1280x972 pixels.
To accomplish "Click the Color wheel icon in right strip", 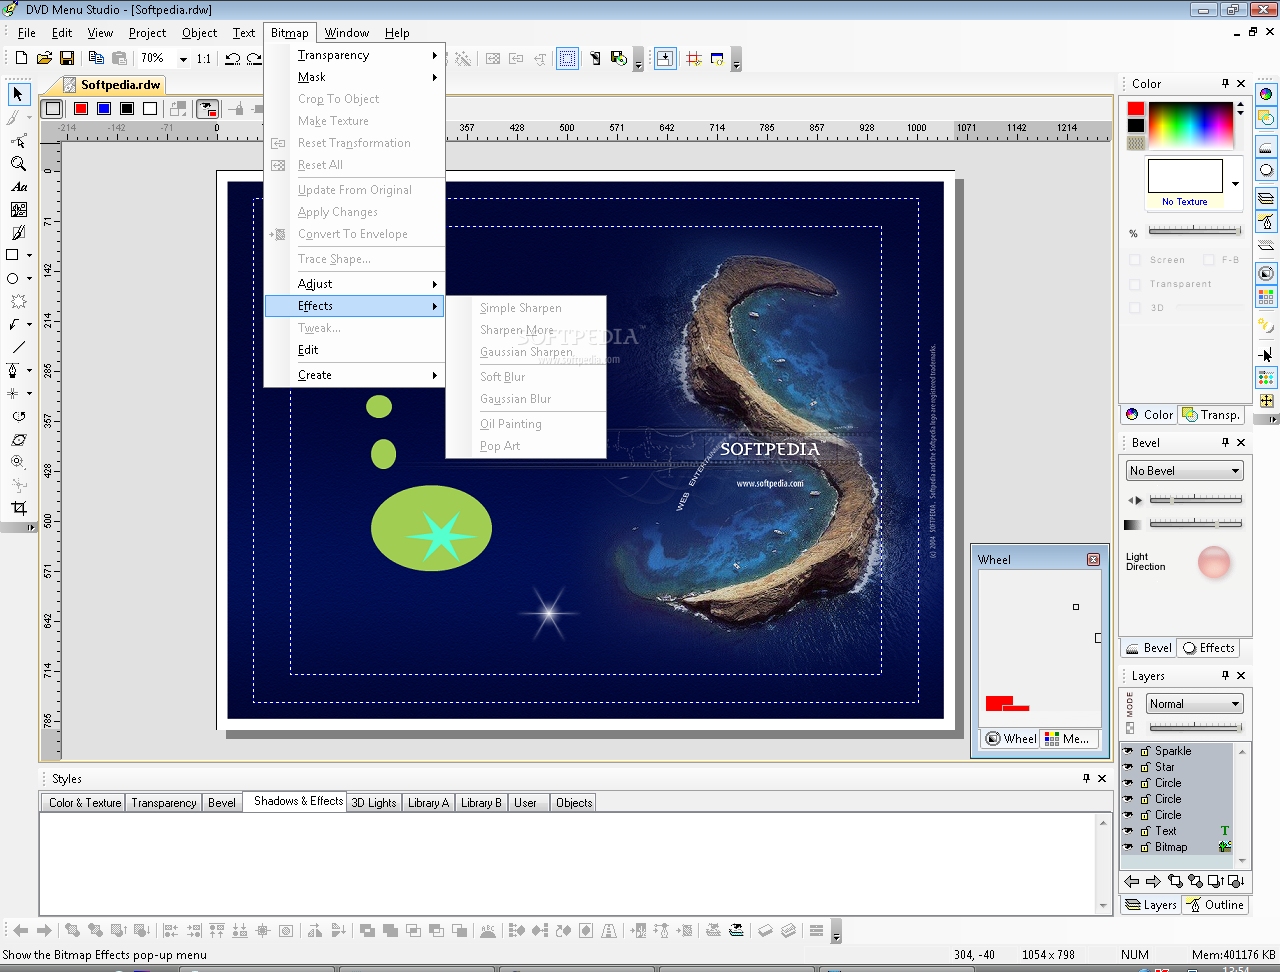I will pos(1266,94).
